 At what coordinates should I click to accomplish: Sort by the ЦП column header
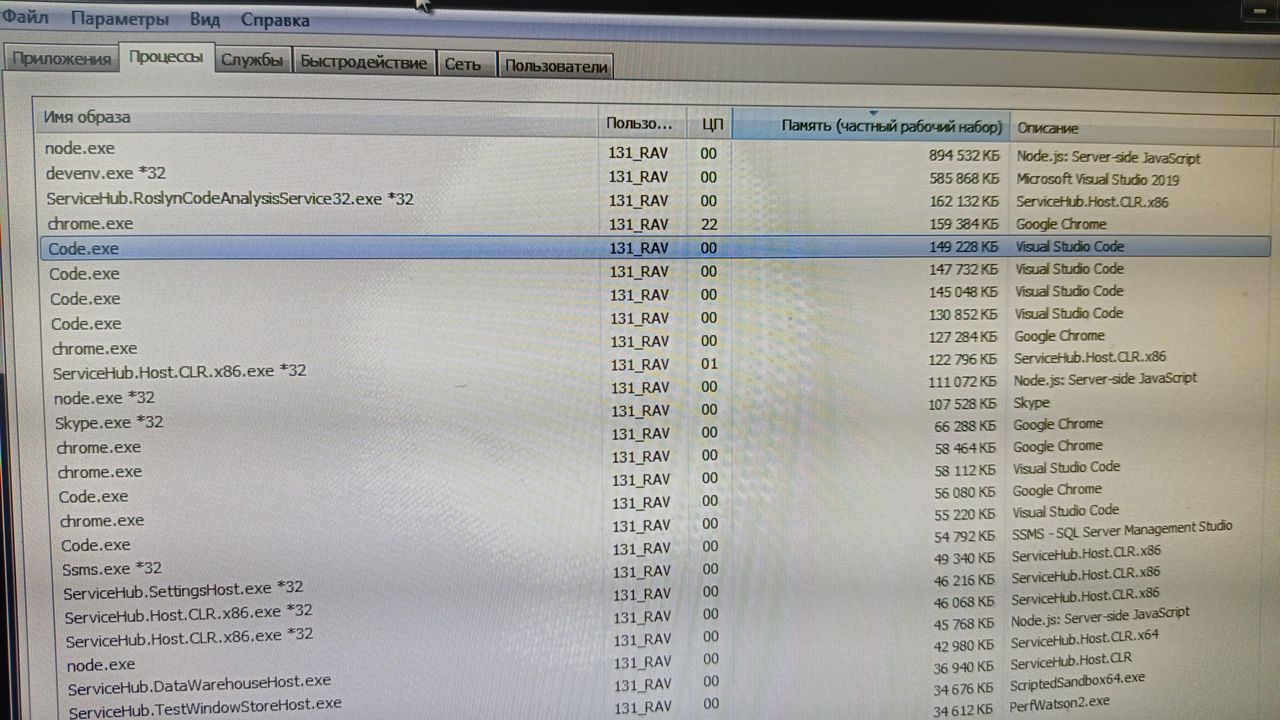coord(711,125)
